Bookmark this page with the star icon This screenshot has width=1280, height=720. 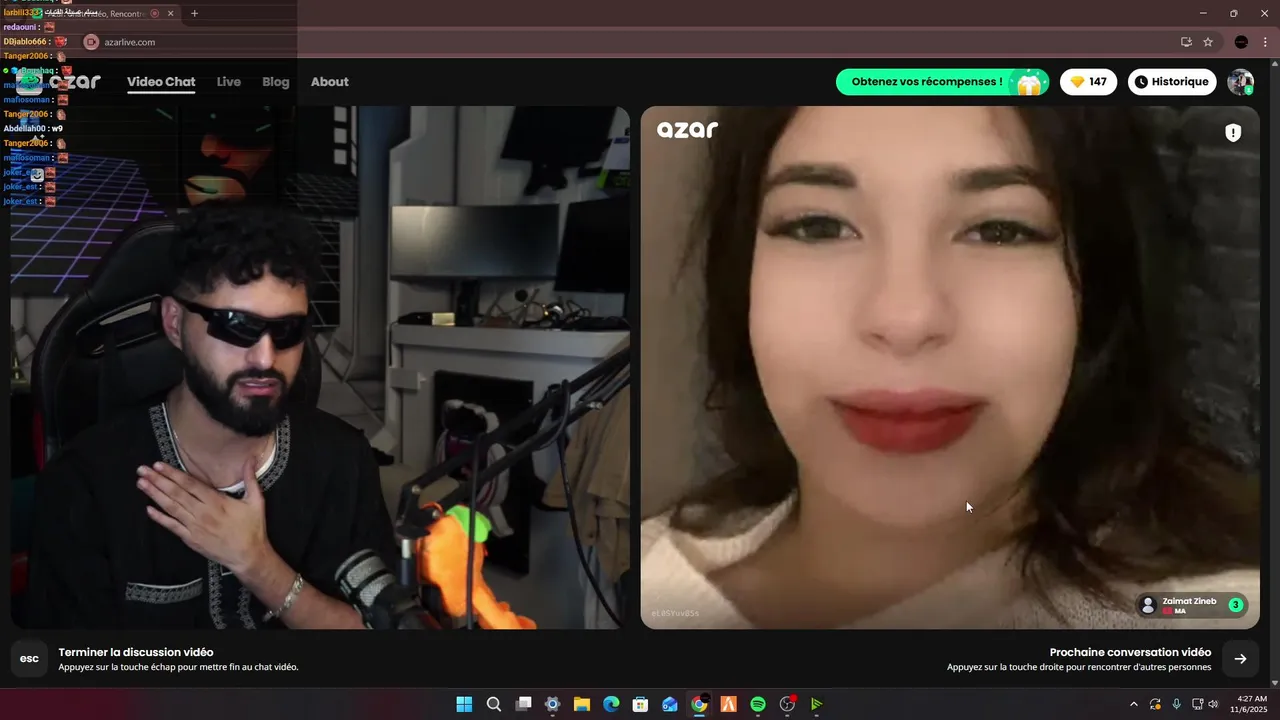tap(1208, 42)
